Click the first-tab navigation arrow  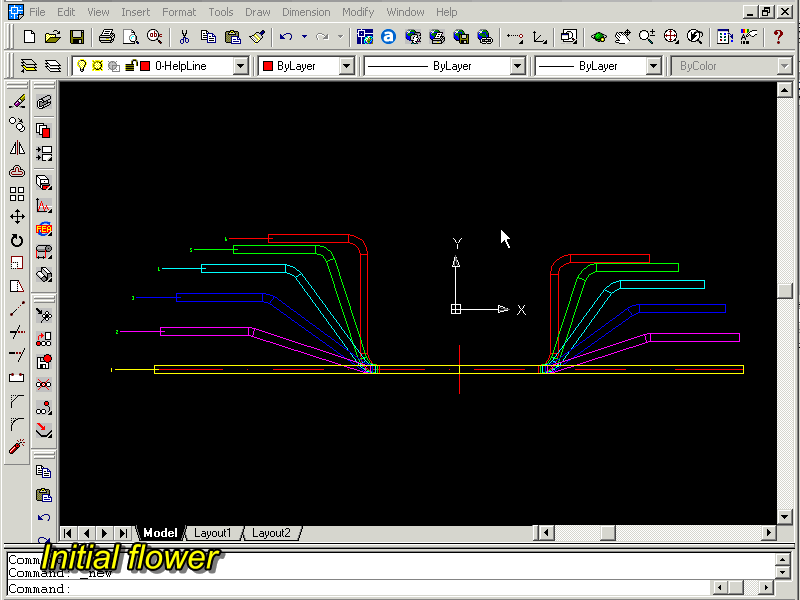[x=67, y=533]
